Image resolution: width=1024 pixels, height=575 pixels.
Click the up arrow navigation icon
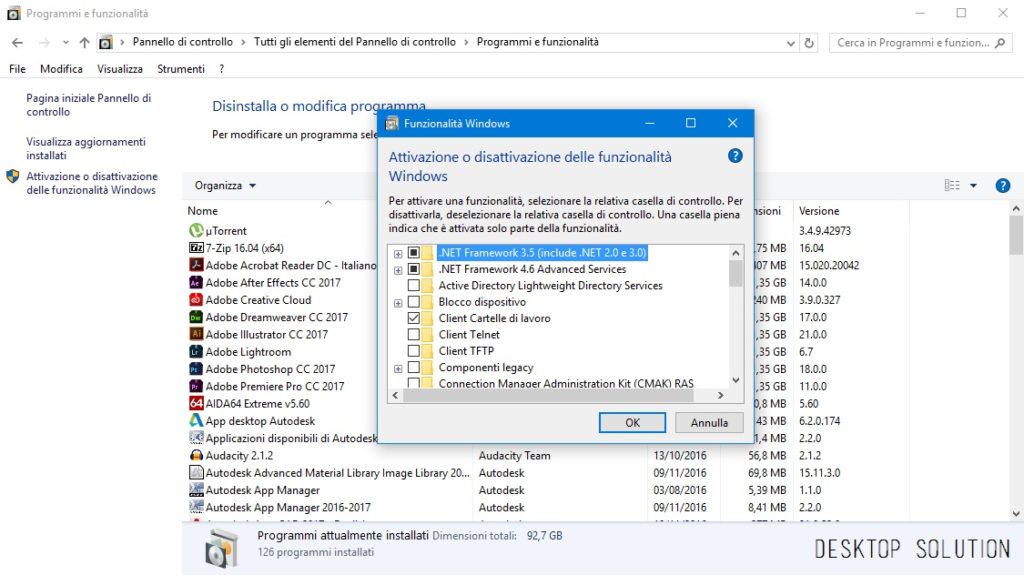click(84, 42)
